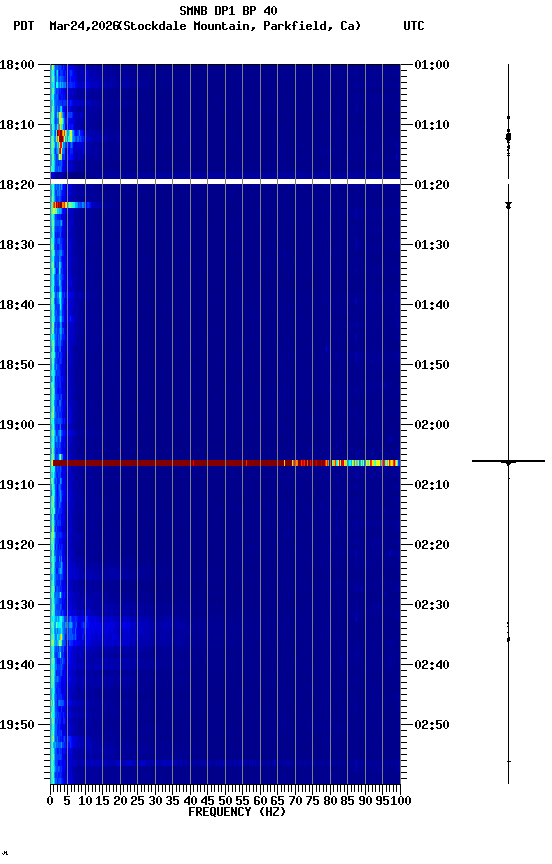Click the faint horizontal band near 19:56

click(x=225, y=764)
